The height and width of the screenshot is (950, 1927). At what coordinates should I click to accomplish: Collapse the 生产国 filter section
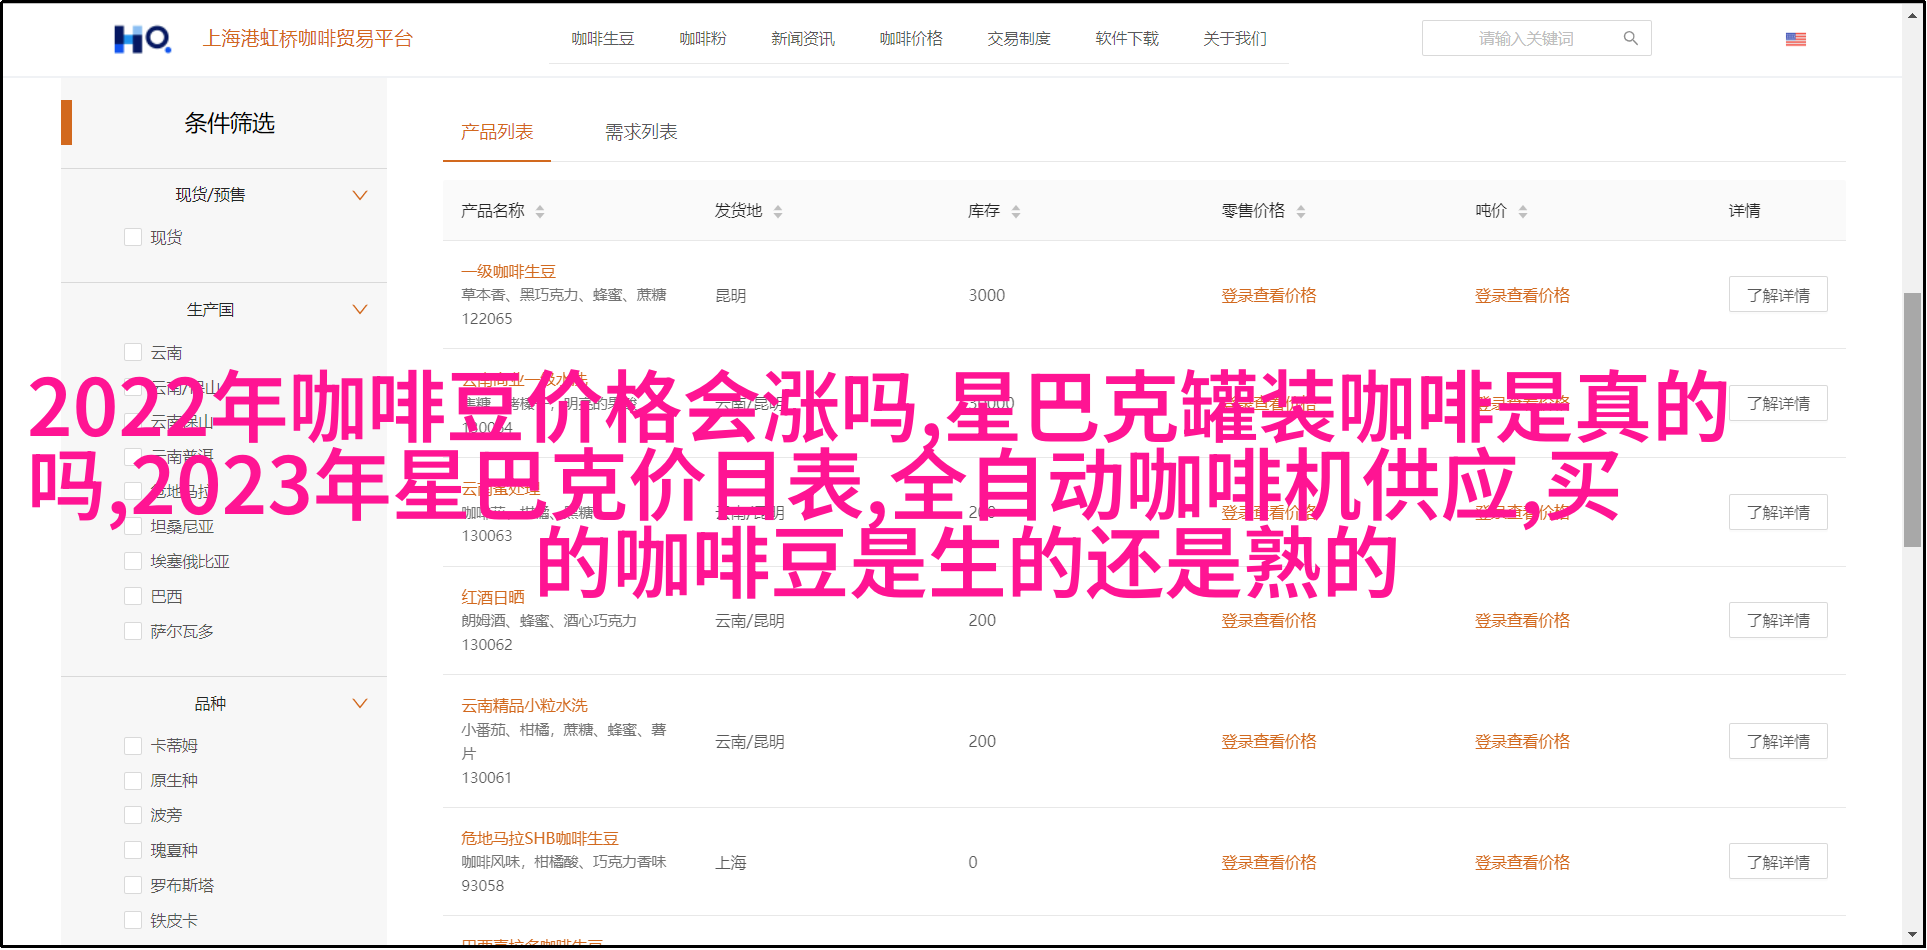(x=360, y=309)
